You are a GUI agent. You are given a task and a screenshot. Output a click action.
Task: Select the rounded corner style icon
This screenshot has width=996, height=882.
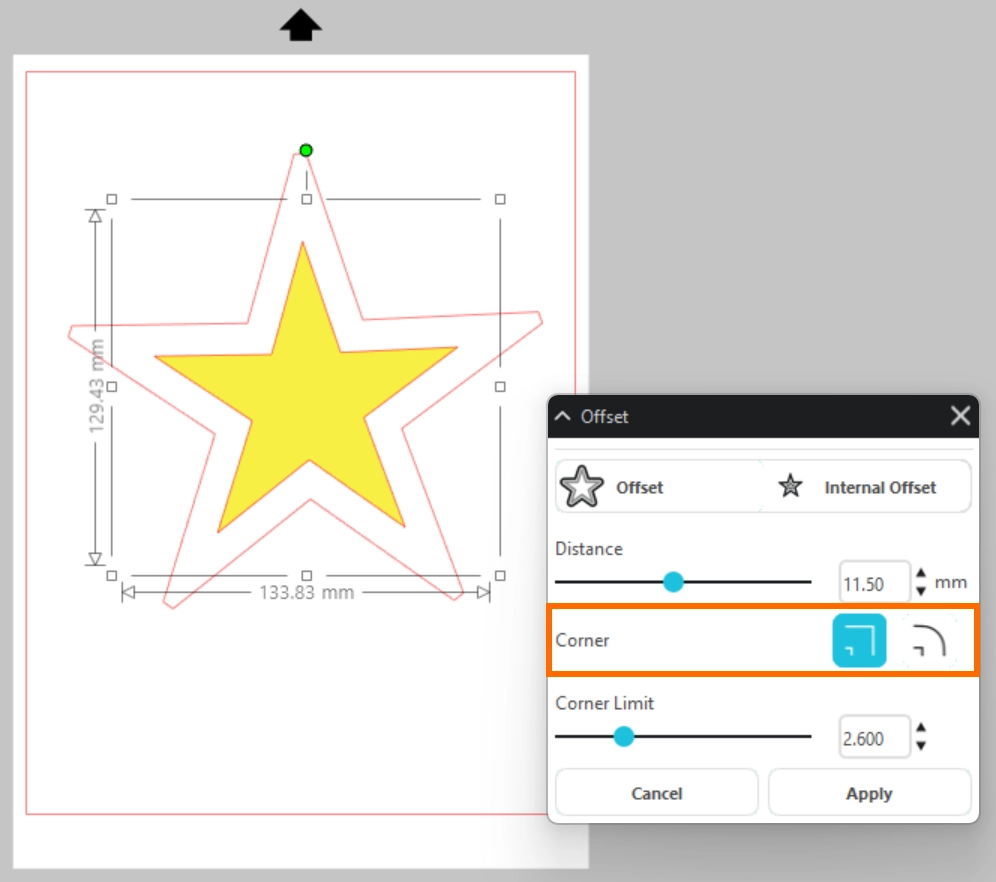pyautogui.click(x=930, y=640)
